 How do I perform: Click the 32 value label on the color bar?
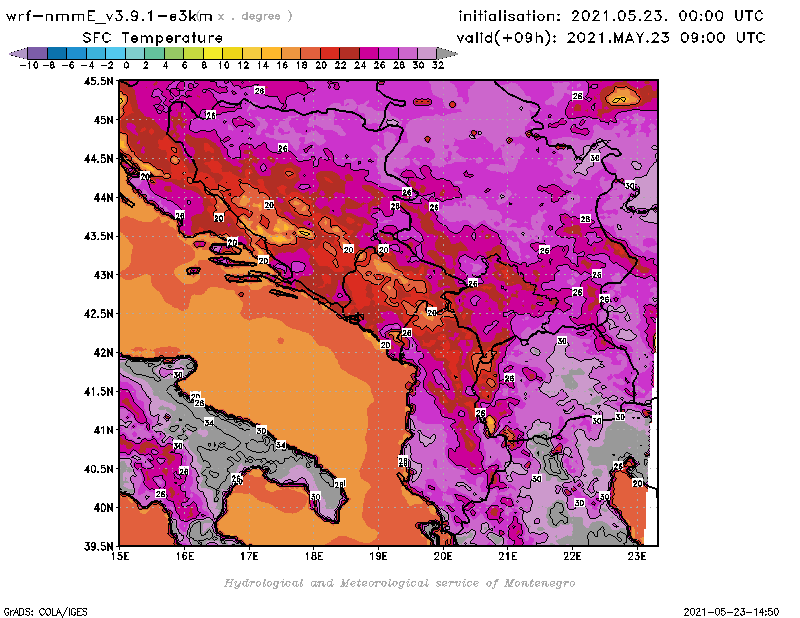437,65
